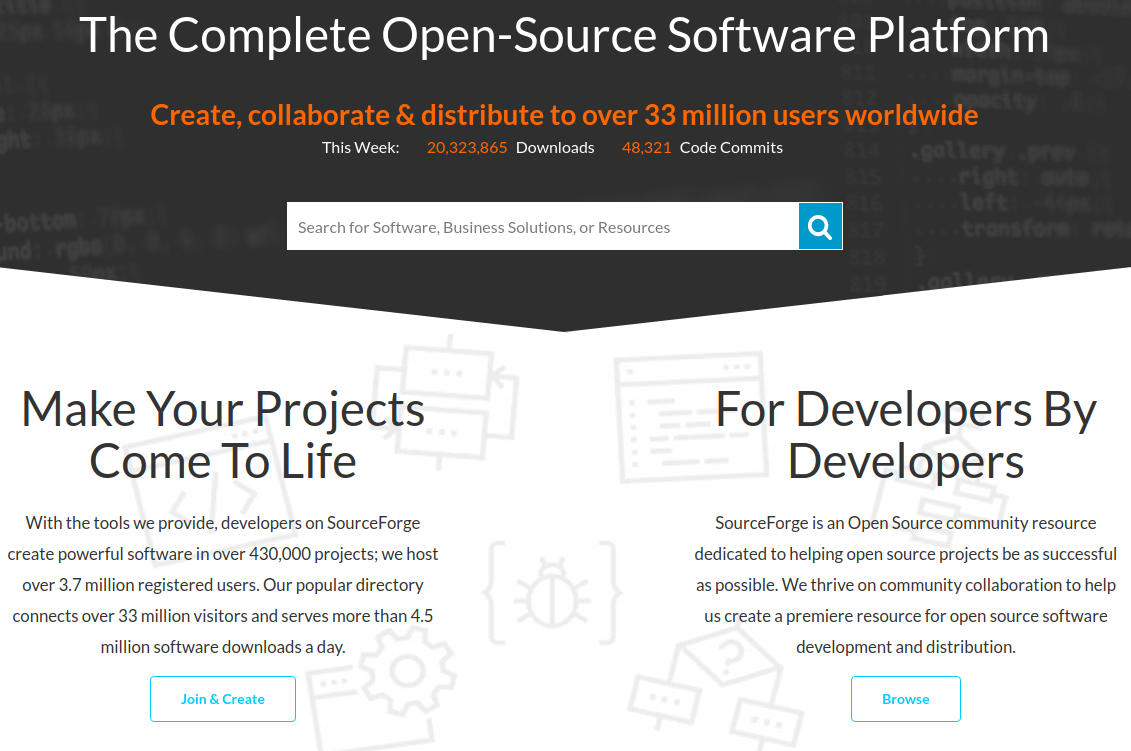Click the 'Make Your Projects Come To Life' heading
1131x751 pixels.
[x=223, y=435]
